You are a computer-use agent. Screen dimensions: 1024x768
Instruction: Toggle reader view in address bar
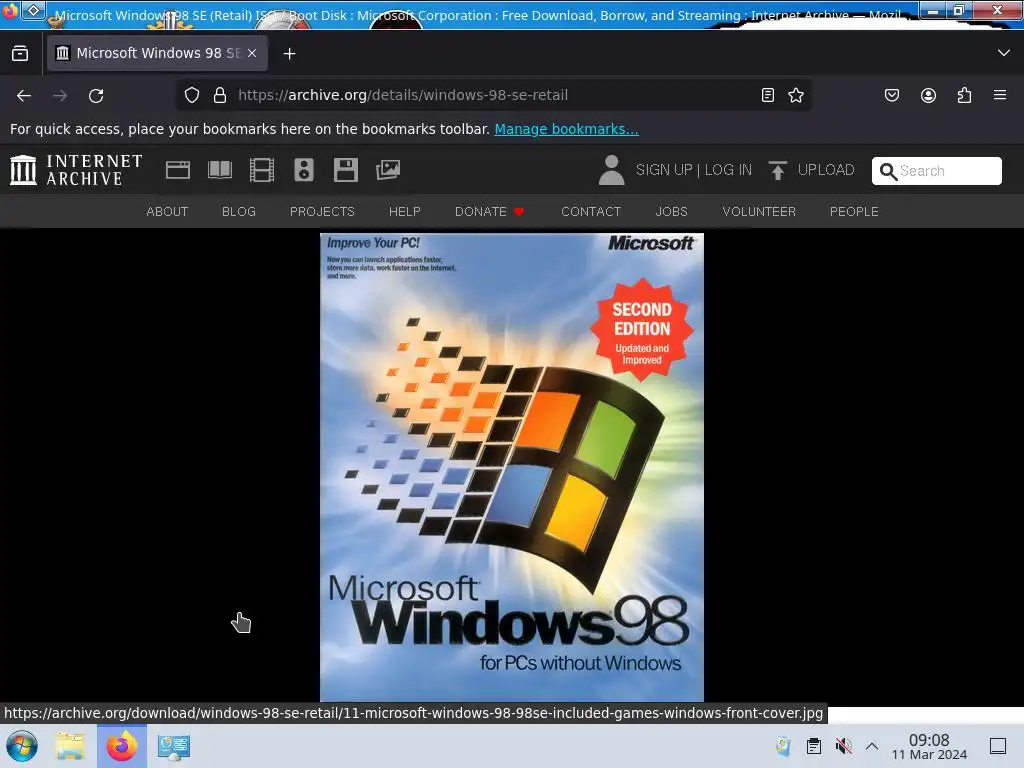click(768, 95)
